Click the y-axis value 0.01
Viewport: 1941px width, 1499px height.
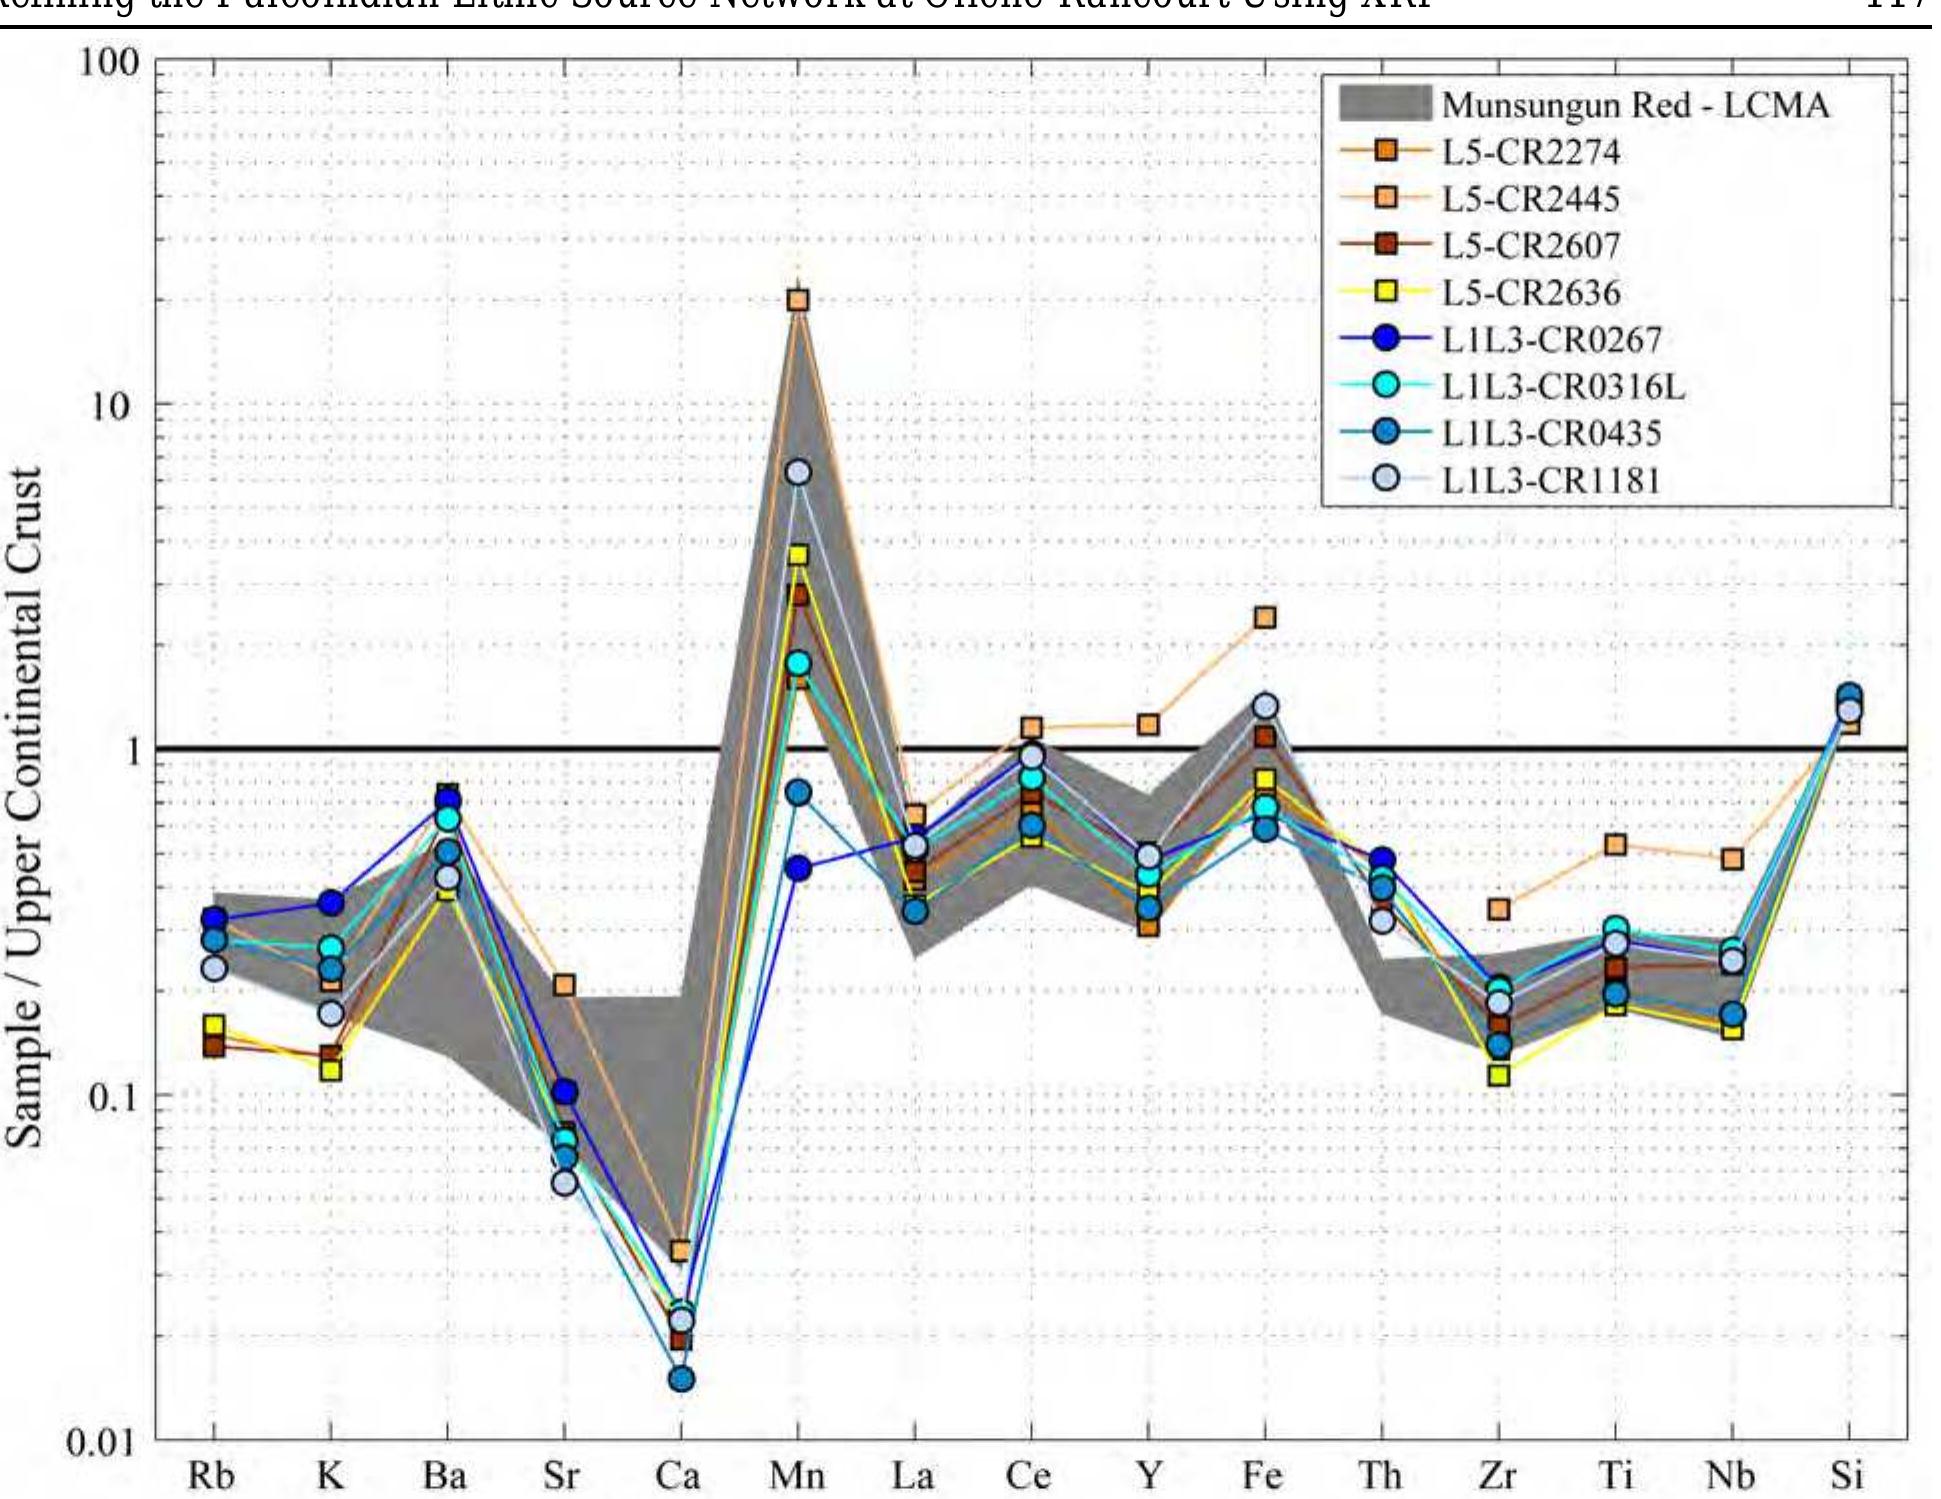tap(101, 1443)
